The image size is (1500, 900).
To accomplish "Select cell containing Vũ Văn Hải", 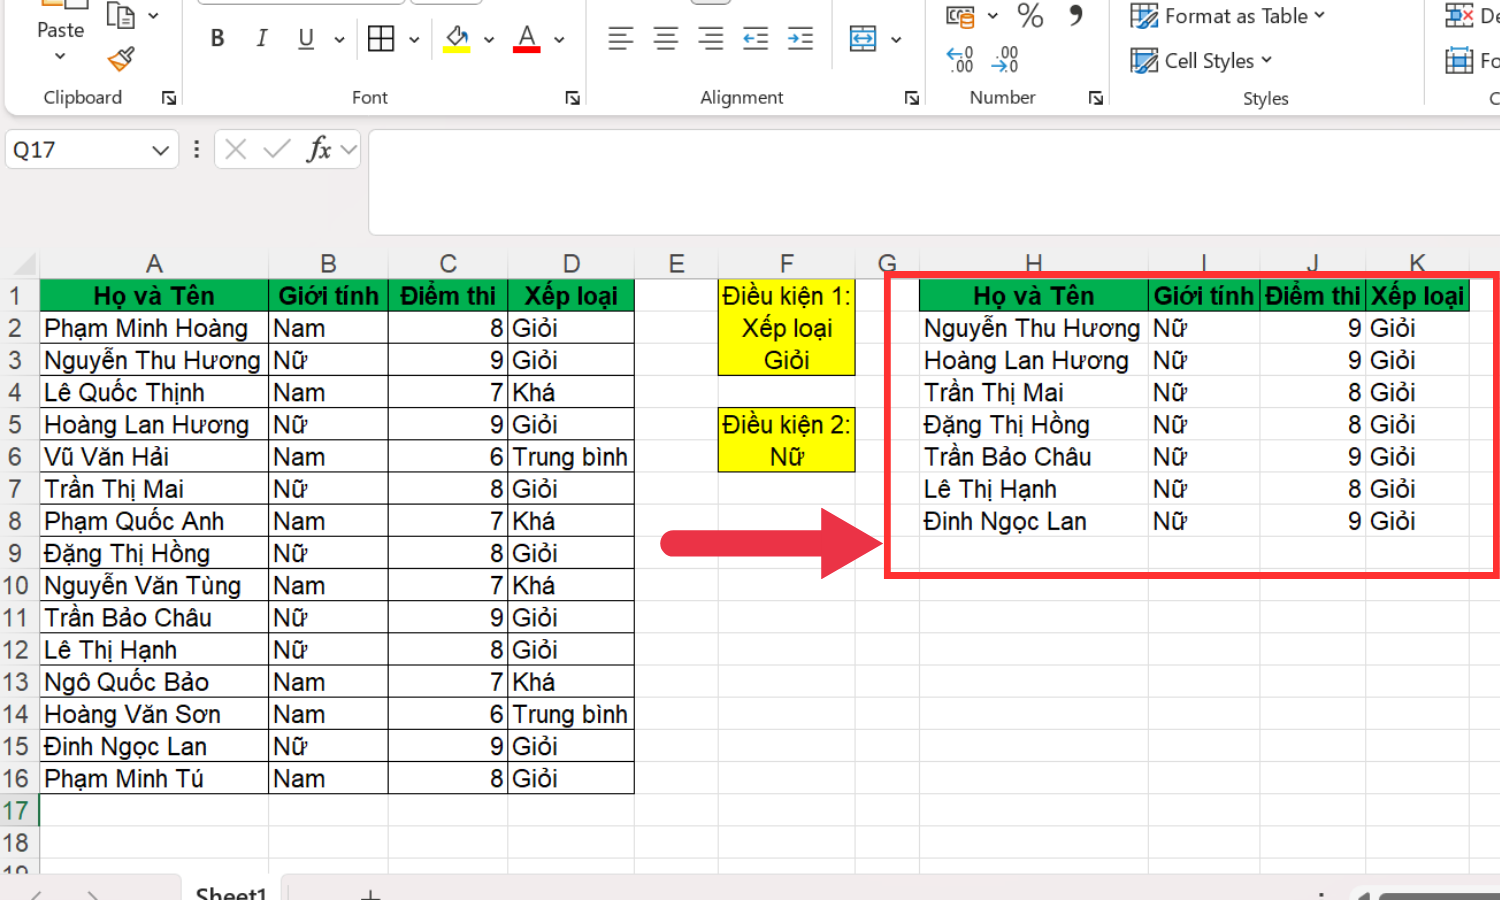I will coord(154,457).
